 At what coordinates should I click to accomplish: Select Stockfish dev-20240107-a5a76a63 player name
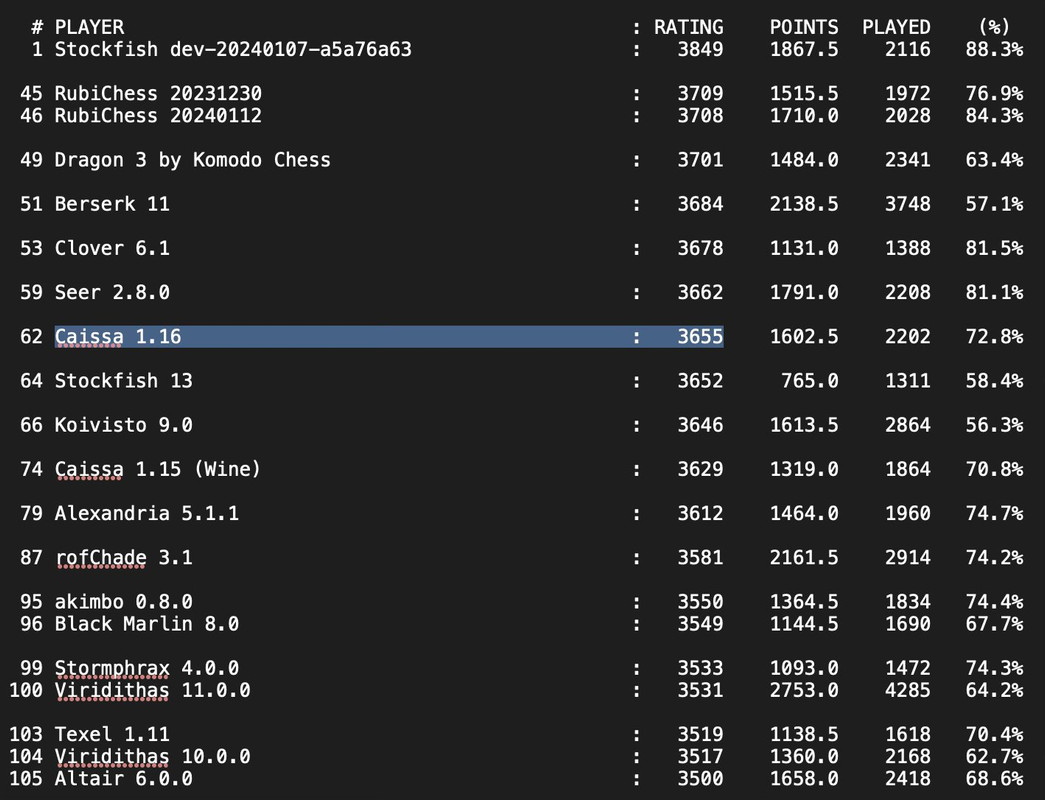pos(233,49)
